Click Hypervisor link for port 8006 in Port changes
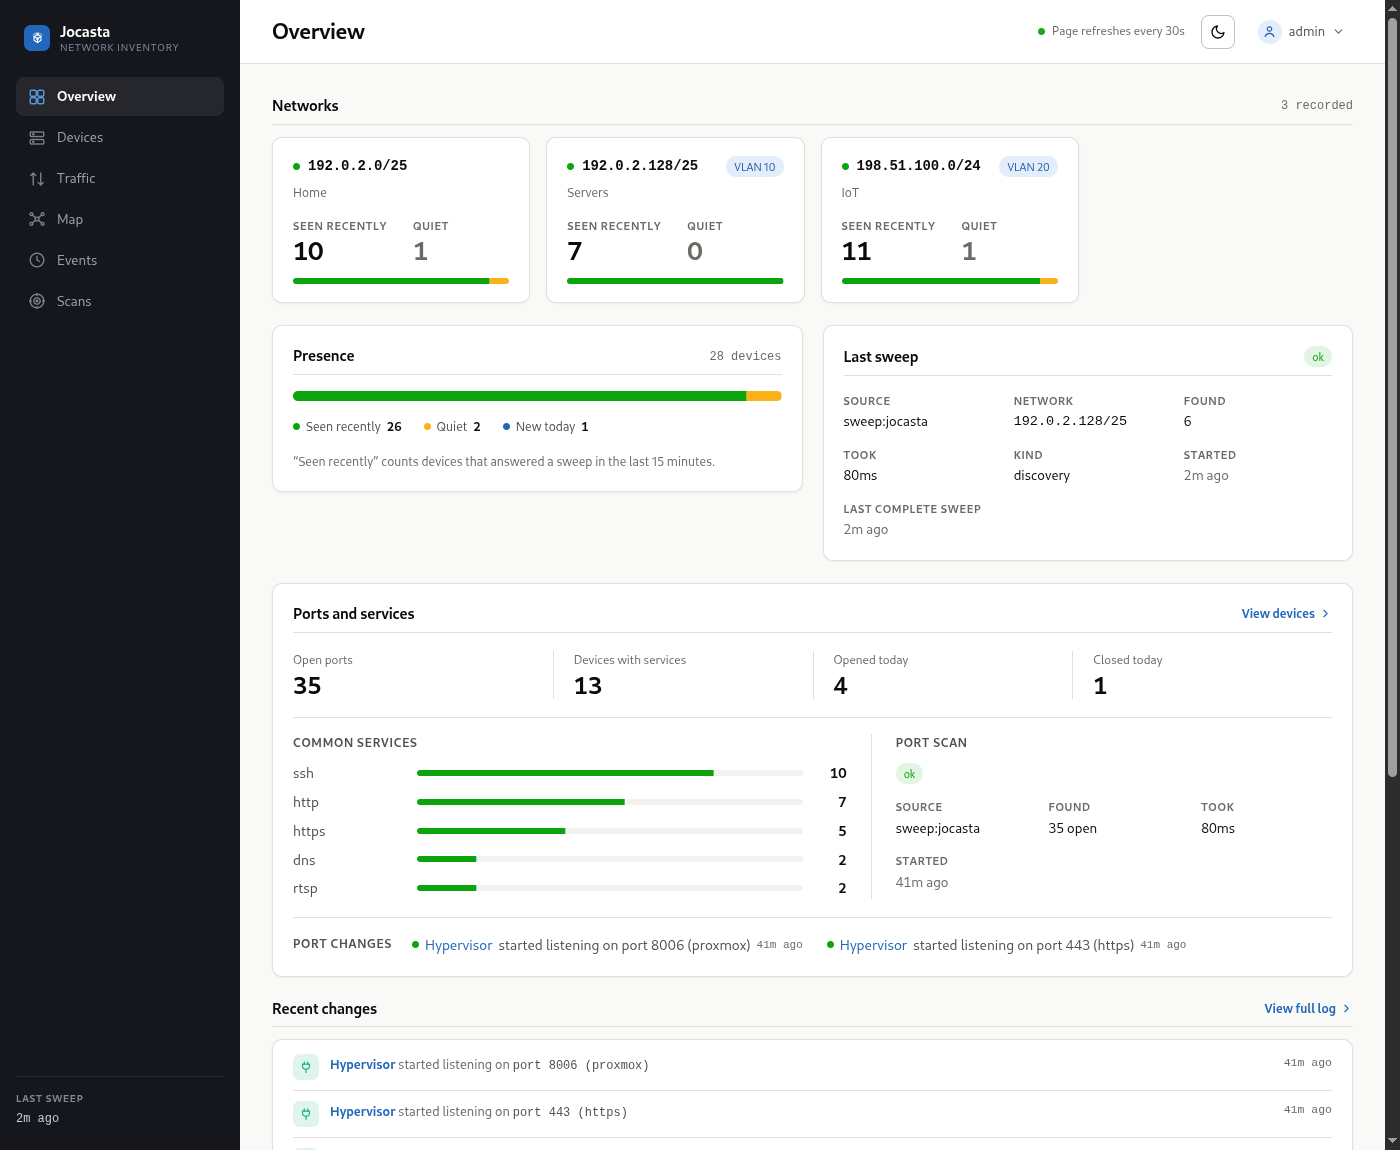The height and width of the screenshot is (1150, 1400). [458, 946]
